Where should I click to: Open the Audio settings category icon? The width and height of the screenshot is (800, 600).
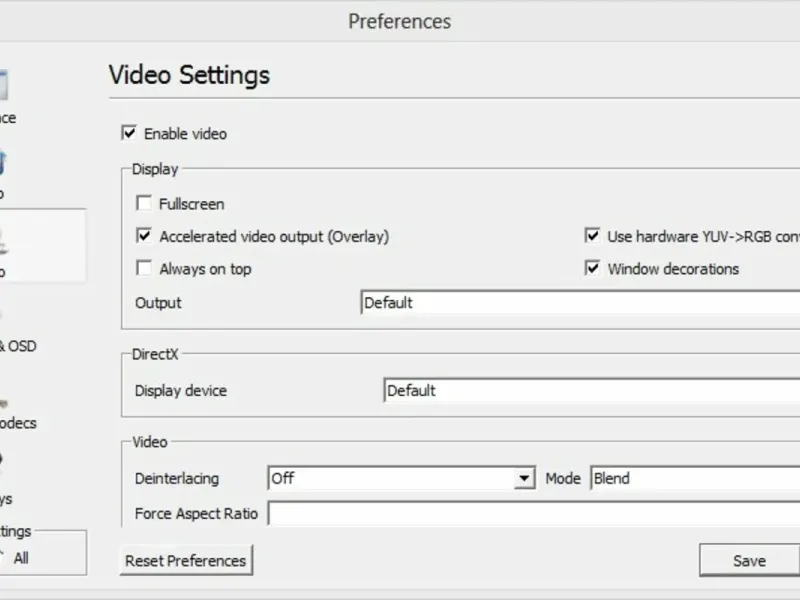[4, 166]
